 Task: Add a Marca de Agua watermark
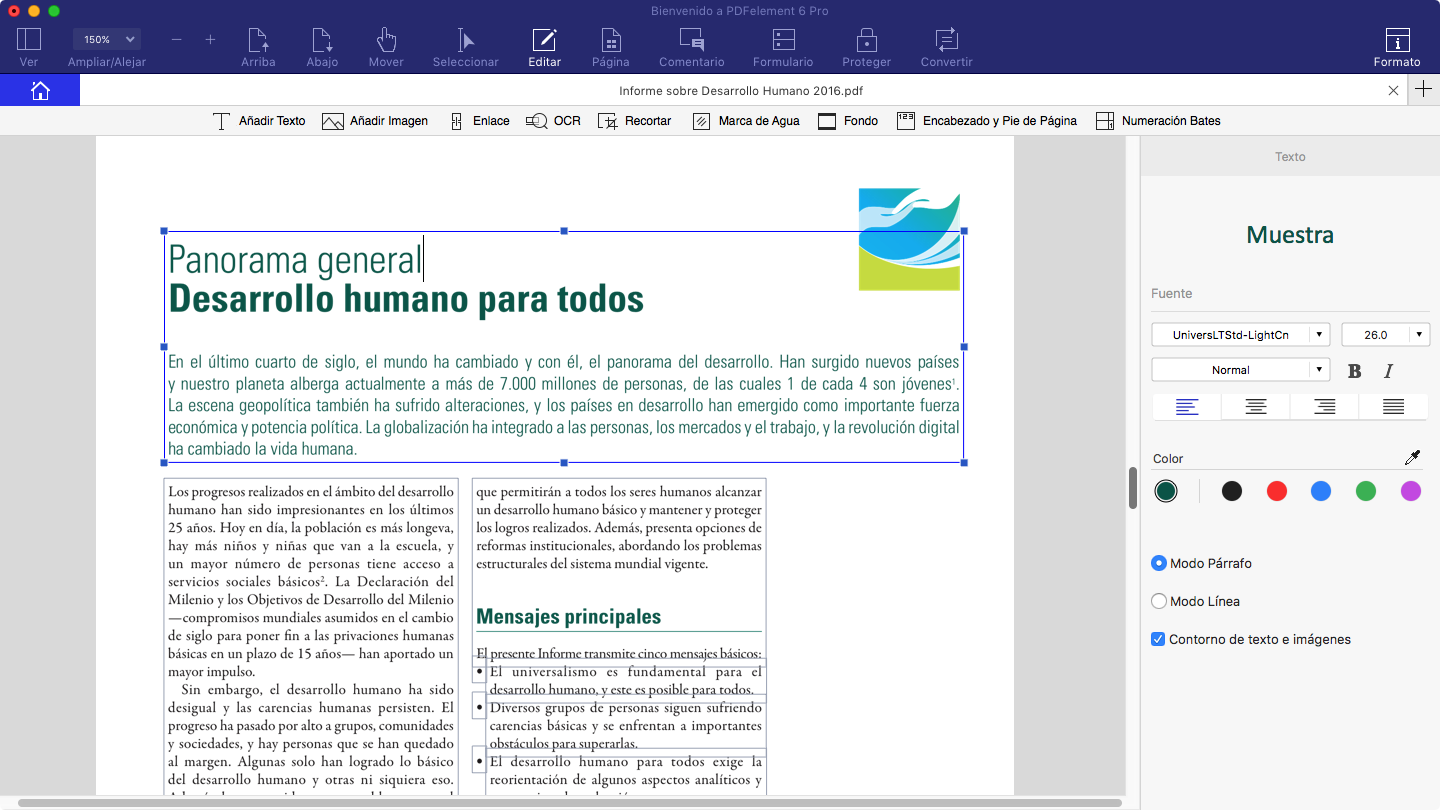[x=746, y=120]
